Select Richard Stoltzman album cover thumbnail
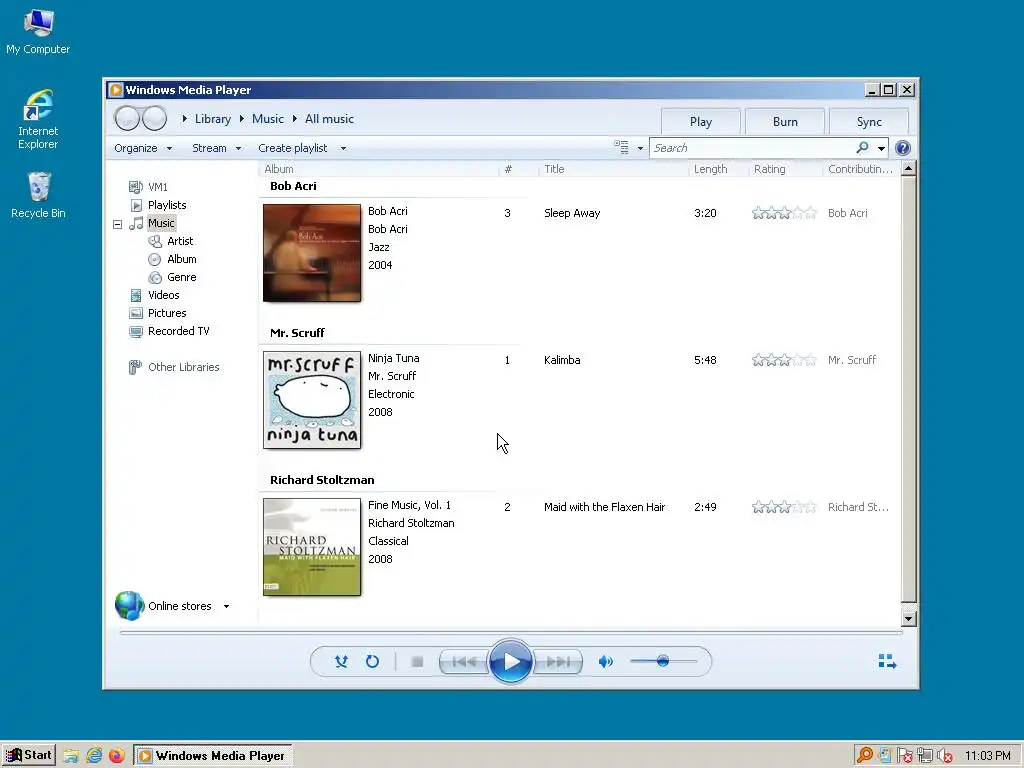 pyautogui.click(x=312, y=547)
